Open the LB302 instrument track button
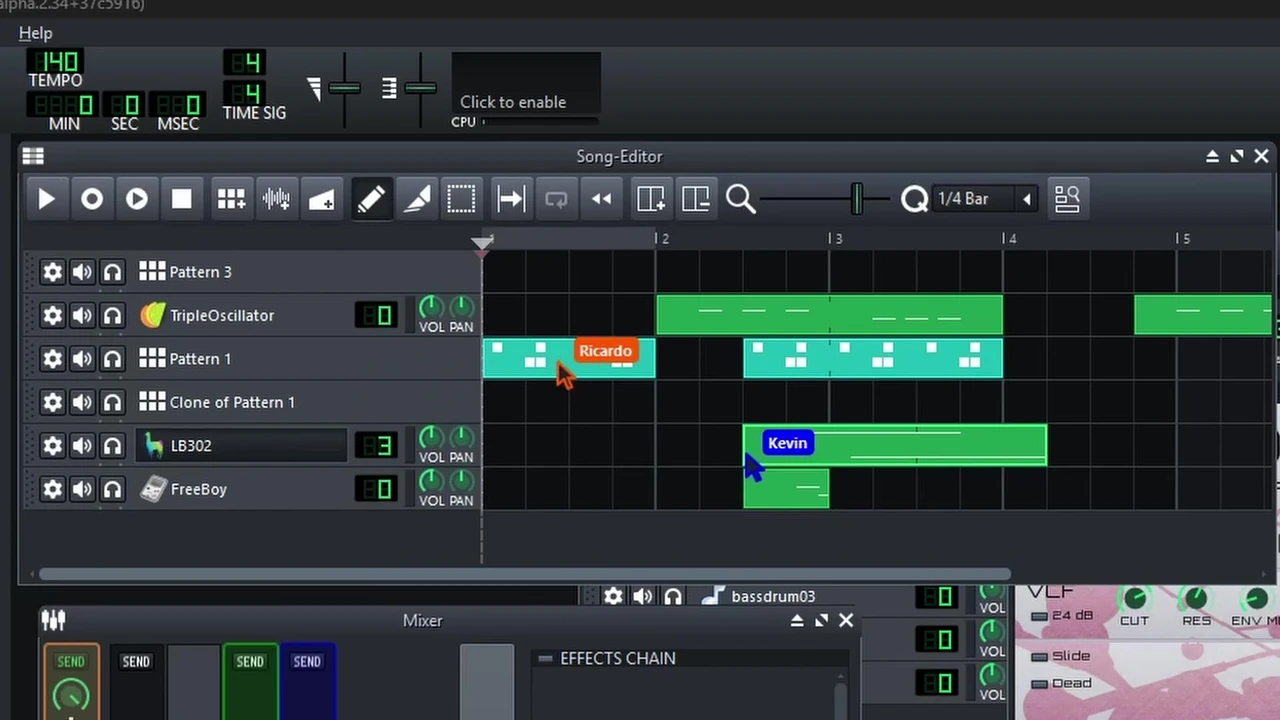Viewport: 1280px width, 720px height. [241, 445]
